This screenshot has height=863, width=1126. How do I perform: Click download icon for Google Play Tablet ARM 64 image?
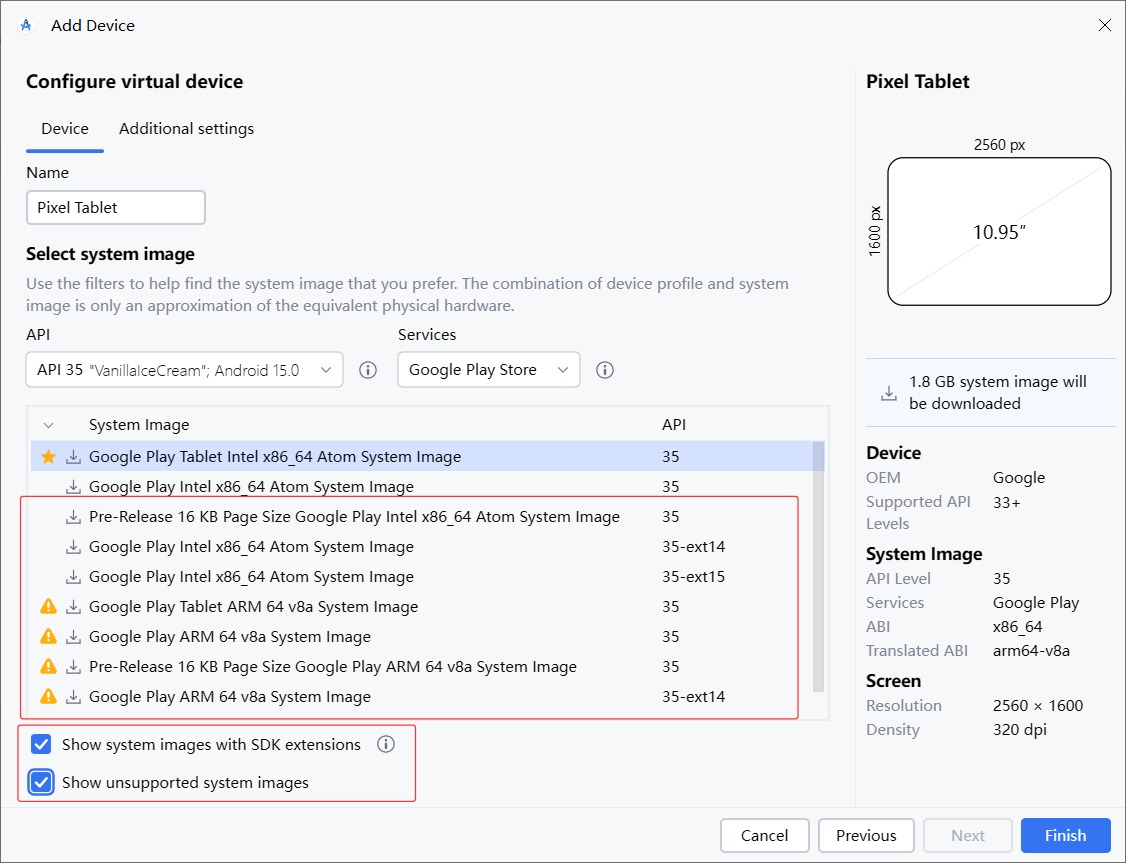tap(73, 607)
